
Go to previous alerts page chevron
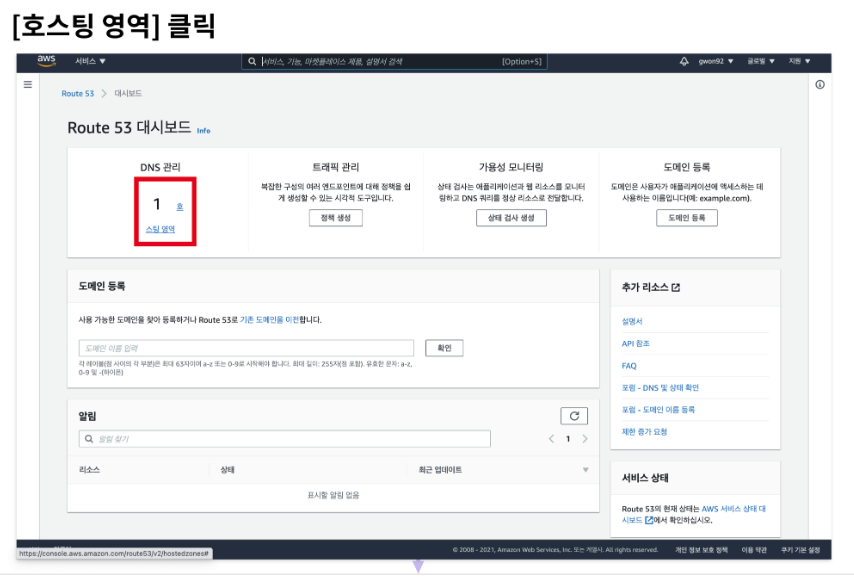(x=551, y=439)
